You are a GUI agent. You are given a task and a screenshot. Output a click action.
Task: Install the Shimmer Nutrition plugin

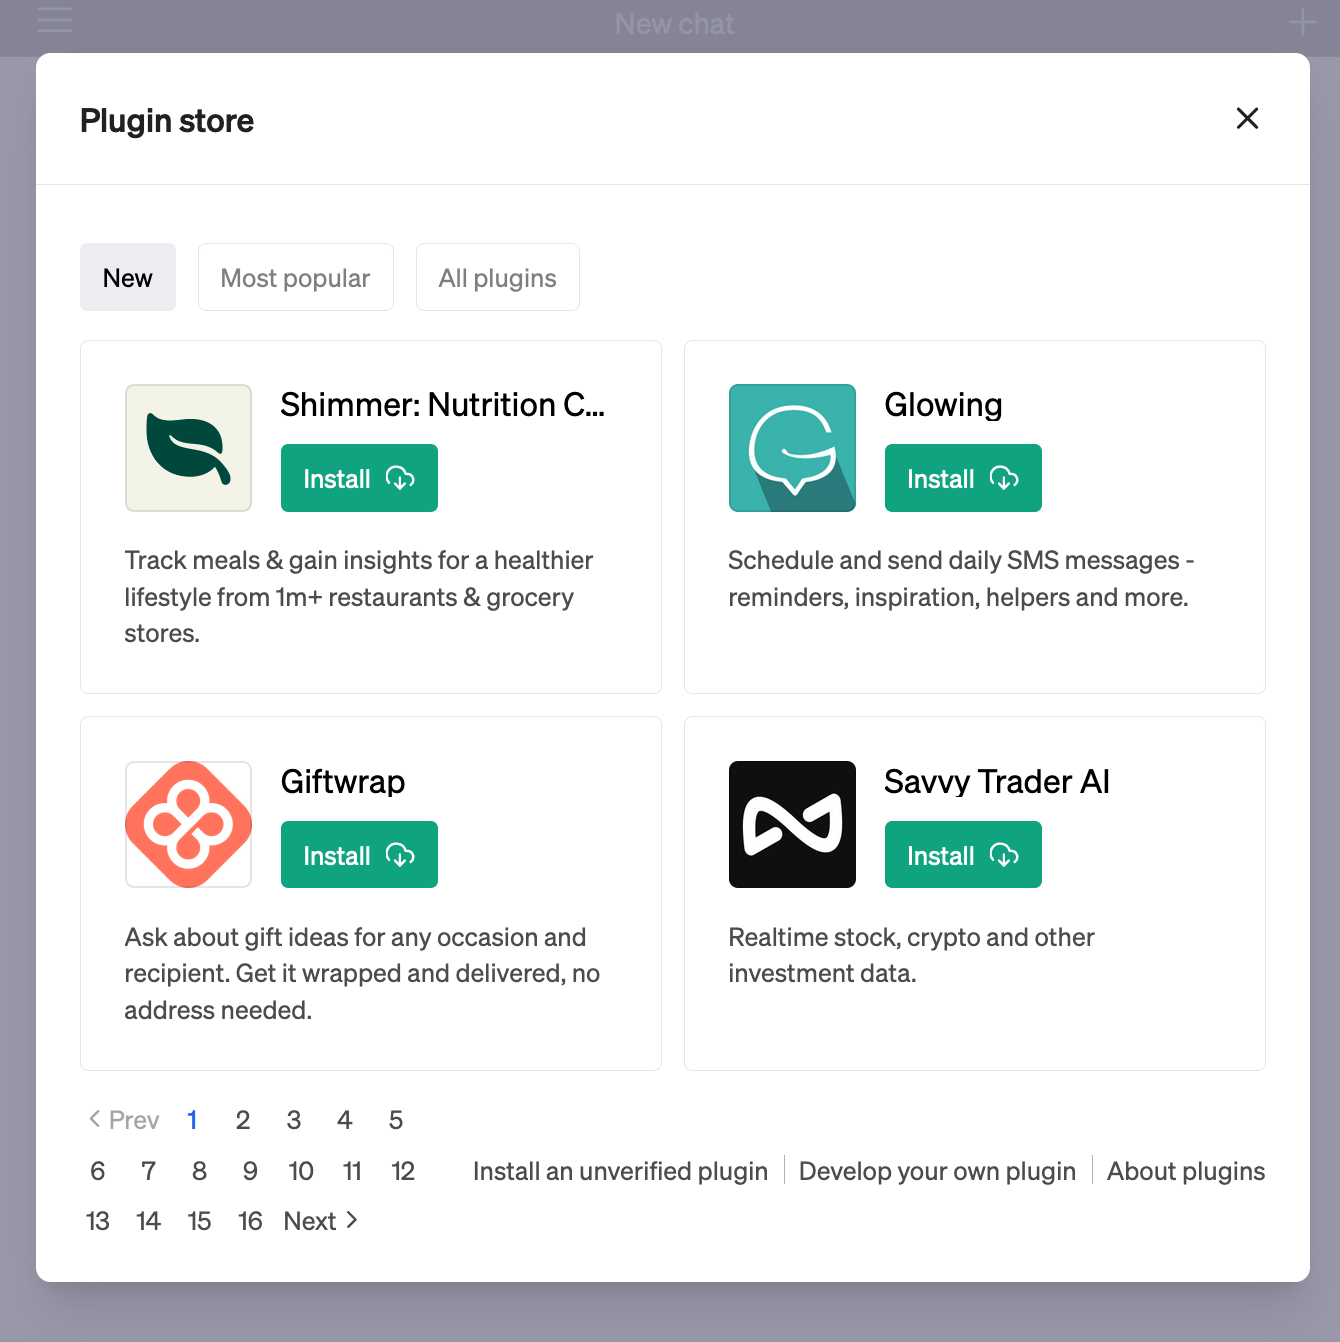tap(359, 478)
